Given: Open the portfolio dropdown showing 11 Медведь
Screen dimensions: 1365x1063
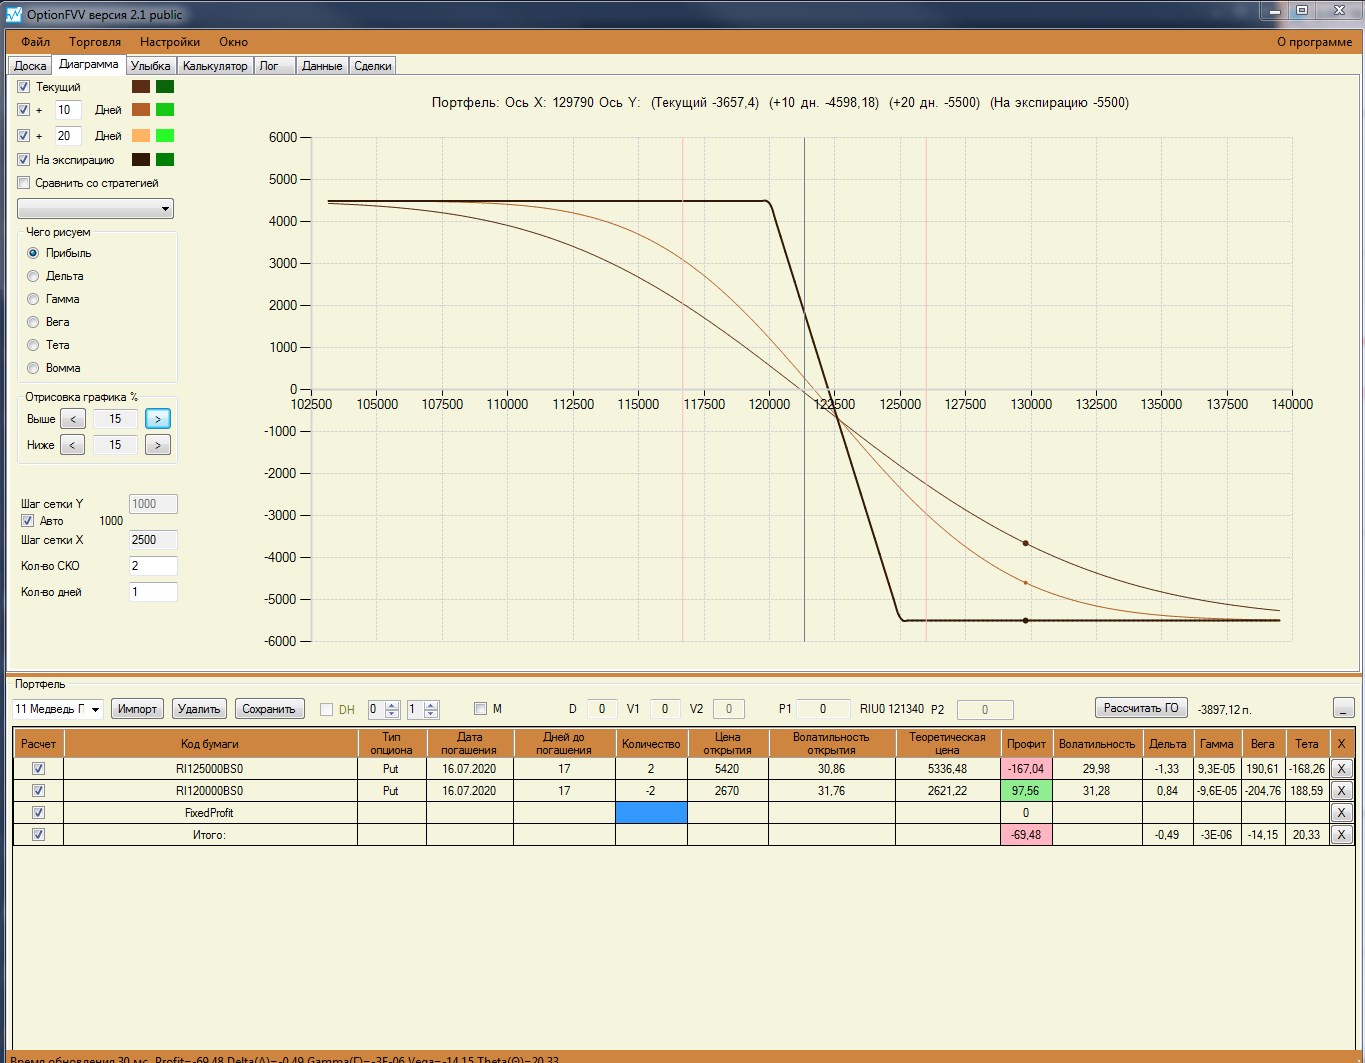Looking at the screenshot, I should 58,709.
